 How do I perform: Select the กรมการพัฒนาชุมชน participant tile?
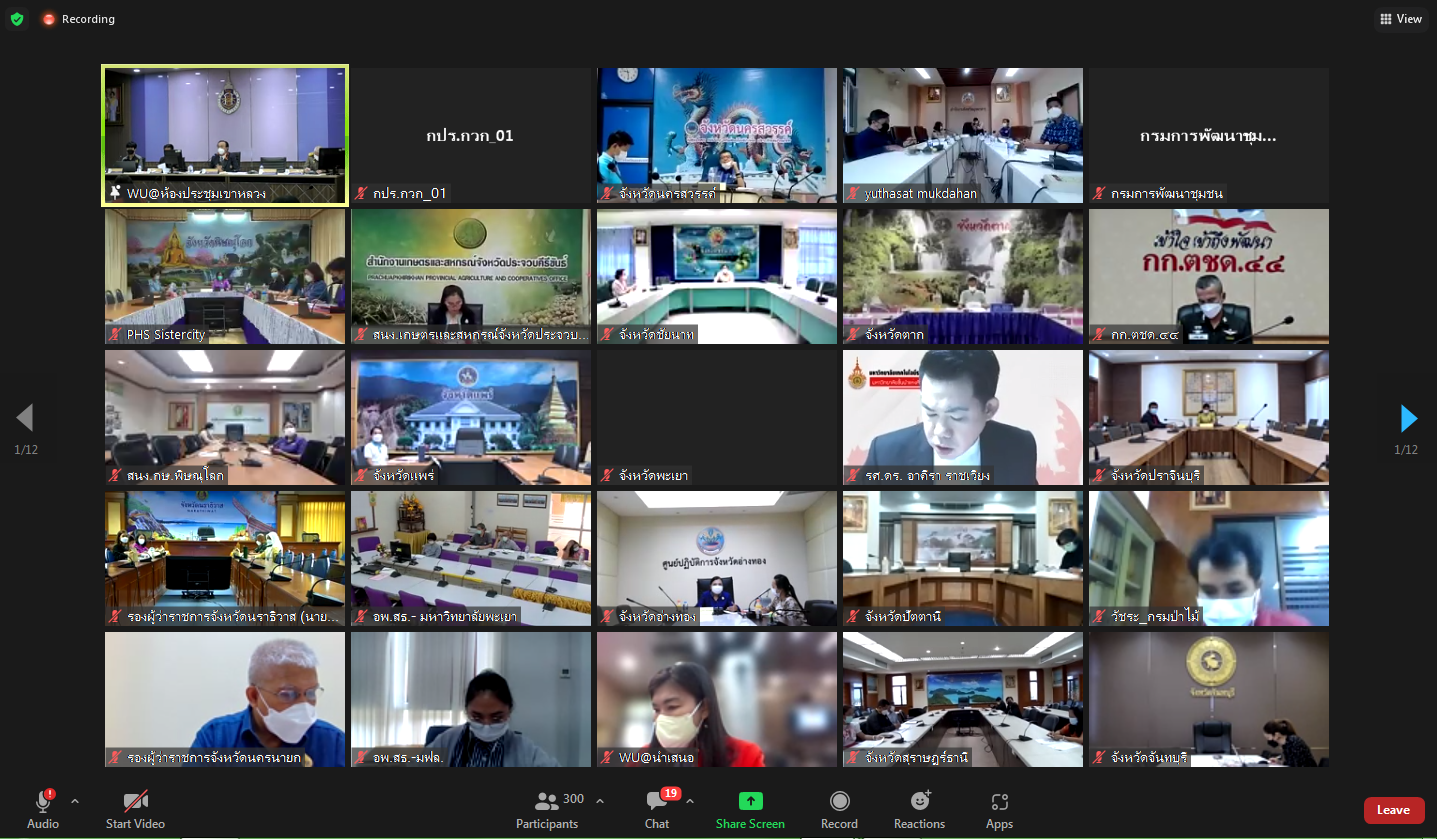[x=1209, y=135]
